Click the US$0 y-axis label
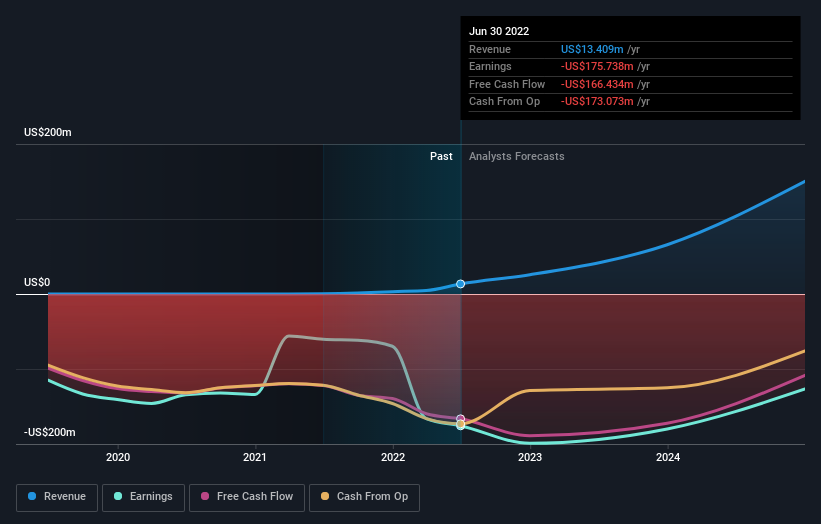 click(x=37, y=283)
